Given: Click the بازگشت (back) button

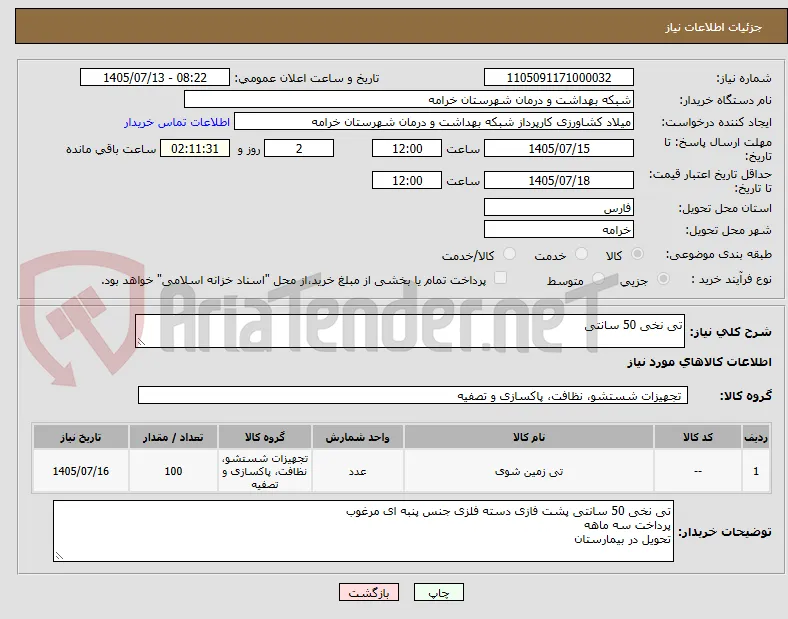Looking at the screenshot, I should point(369,592).
